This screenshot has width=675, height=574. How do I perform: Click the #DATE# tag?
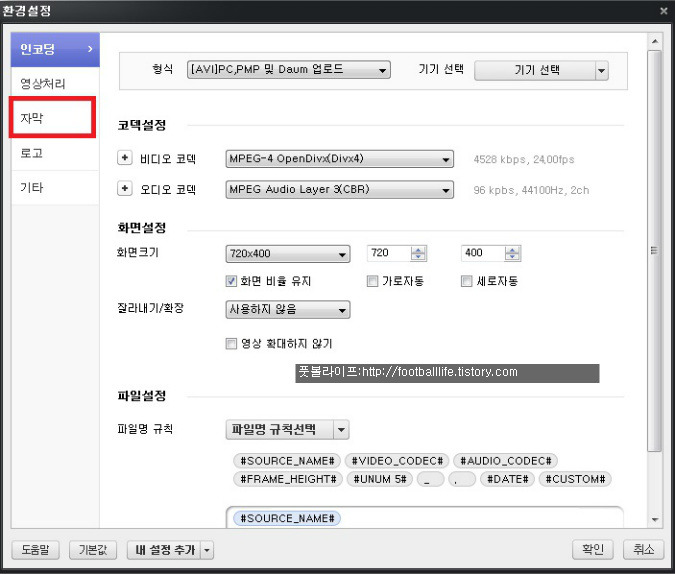coord(507,479)
